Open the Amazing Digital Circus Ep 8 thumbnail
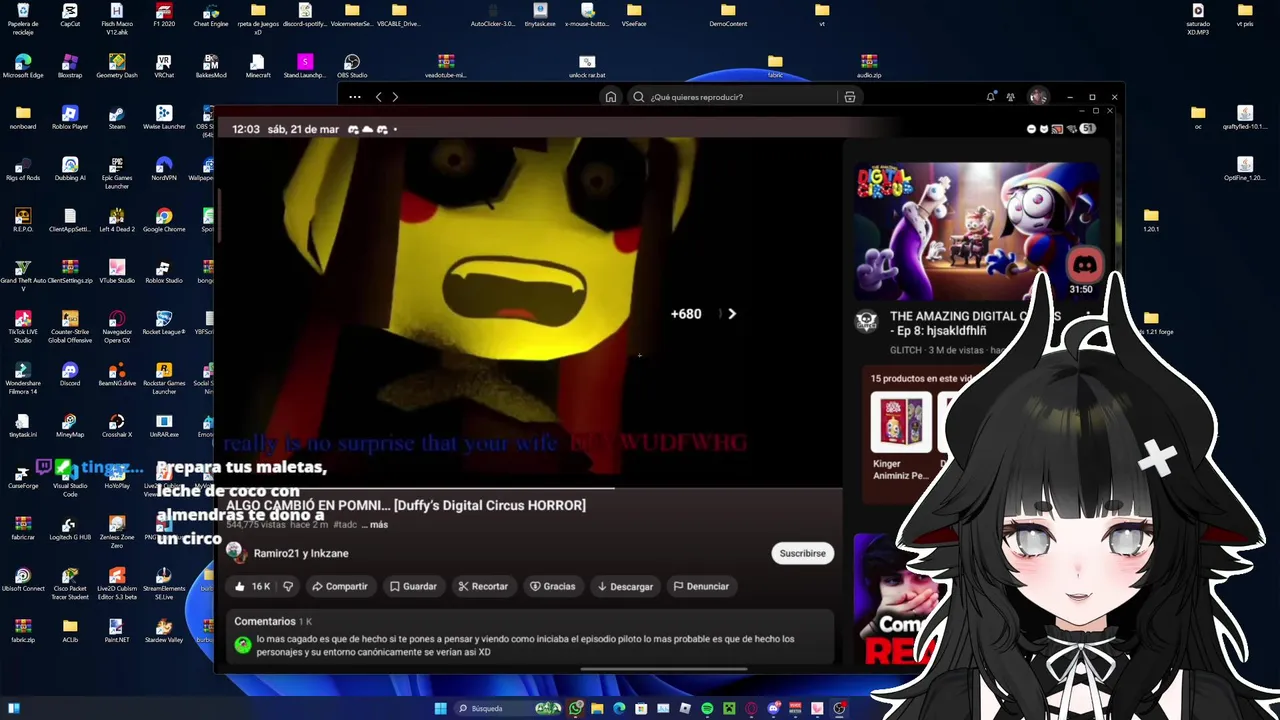 [x=976, y=230]
